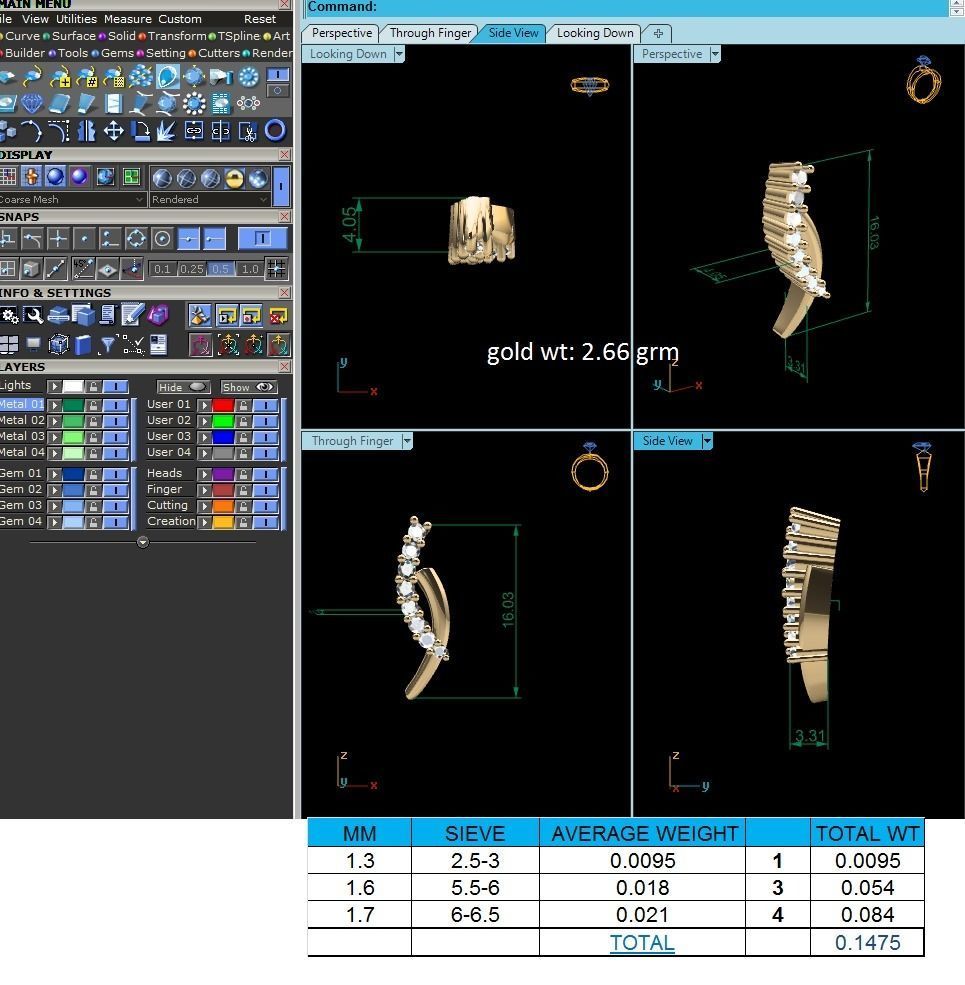Toggle the quadrant snap icon
This screenshot has height=985, width=965.
[x=136, y=239]
